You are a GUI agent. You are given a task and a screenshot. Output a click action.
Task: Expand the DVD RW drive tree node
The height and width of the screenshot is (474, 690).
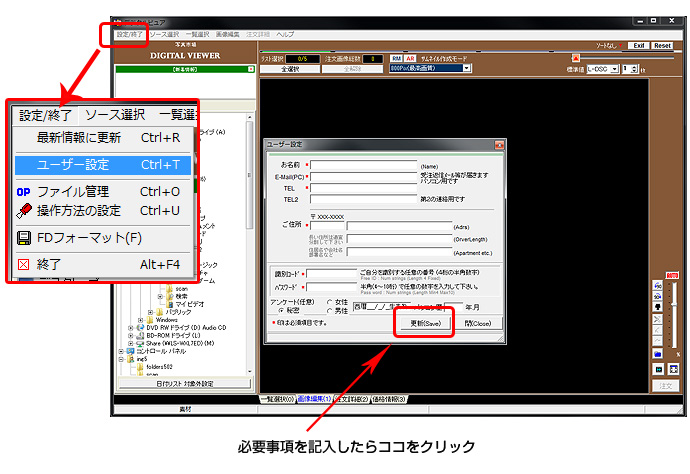tap(130, 328)
